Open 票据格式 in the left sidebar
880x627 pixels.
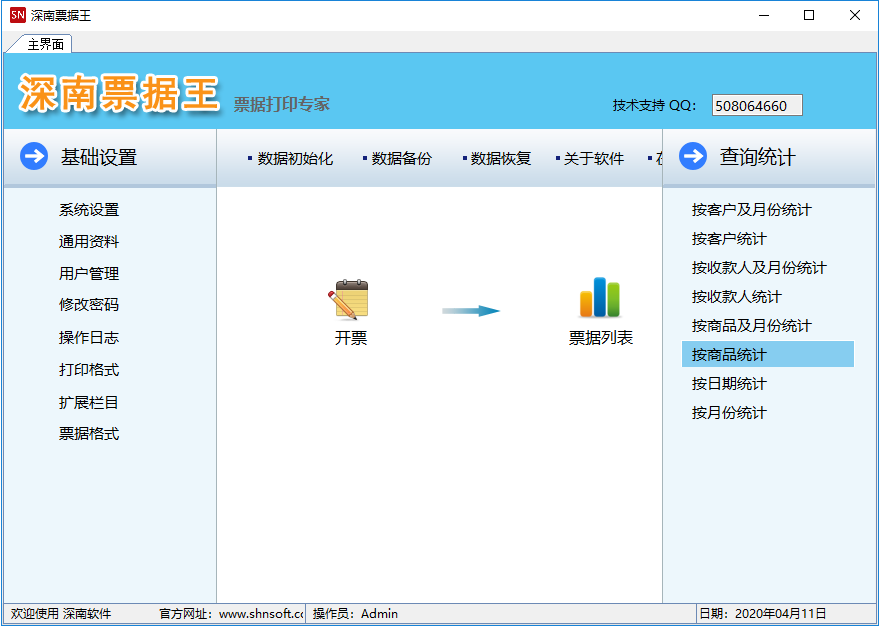coord(89,434)
